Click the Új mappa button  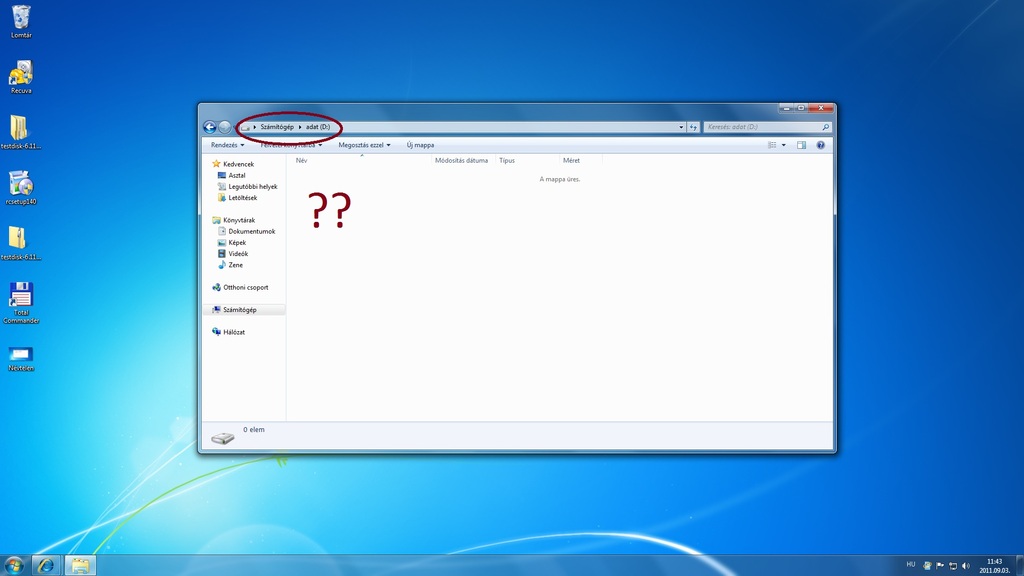pyautogui.click(x=420, y=145)
